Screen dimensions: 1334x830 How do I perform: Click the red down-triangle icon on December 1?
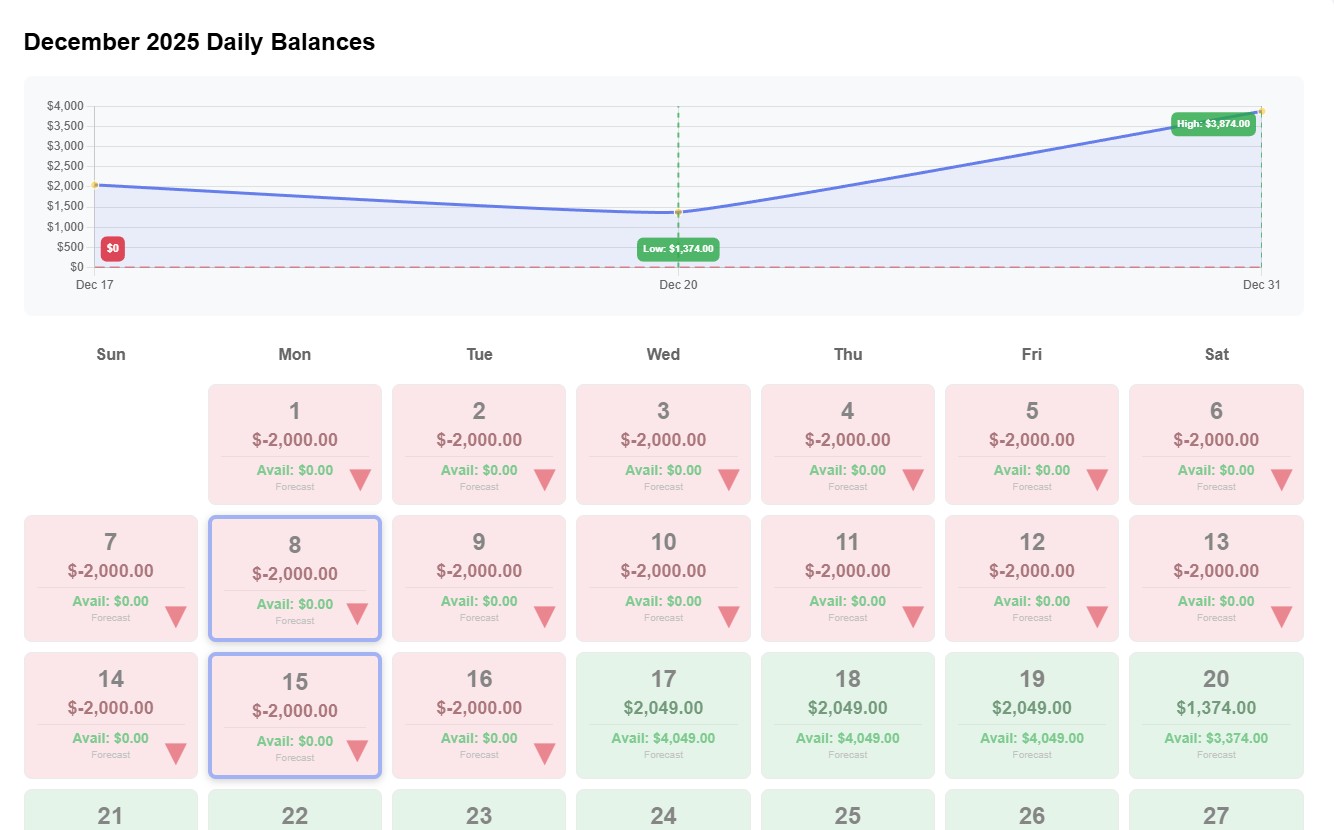[x=360, y=479]
